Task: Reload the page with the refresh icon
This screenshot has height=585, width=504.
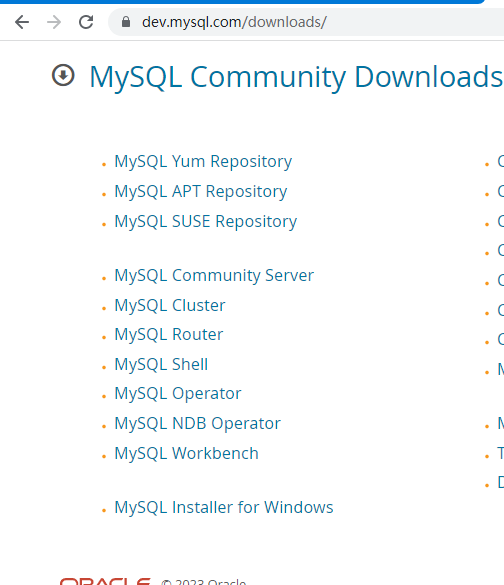Action: tap(86, 22)
